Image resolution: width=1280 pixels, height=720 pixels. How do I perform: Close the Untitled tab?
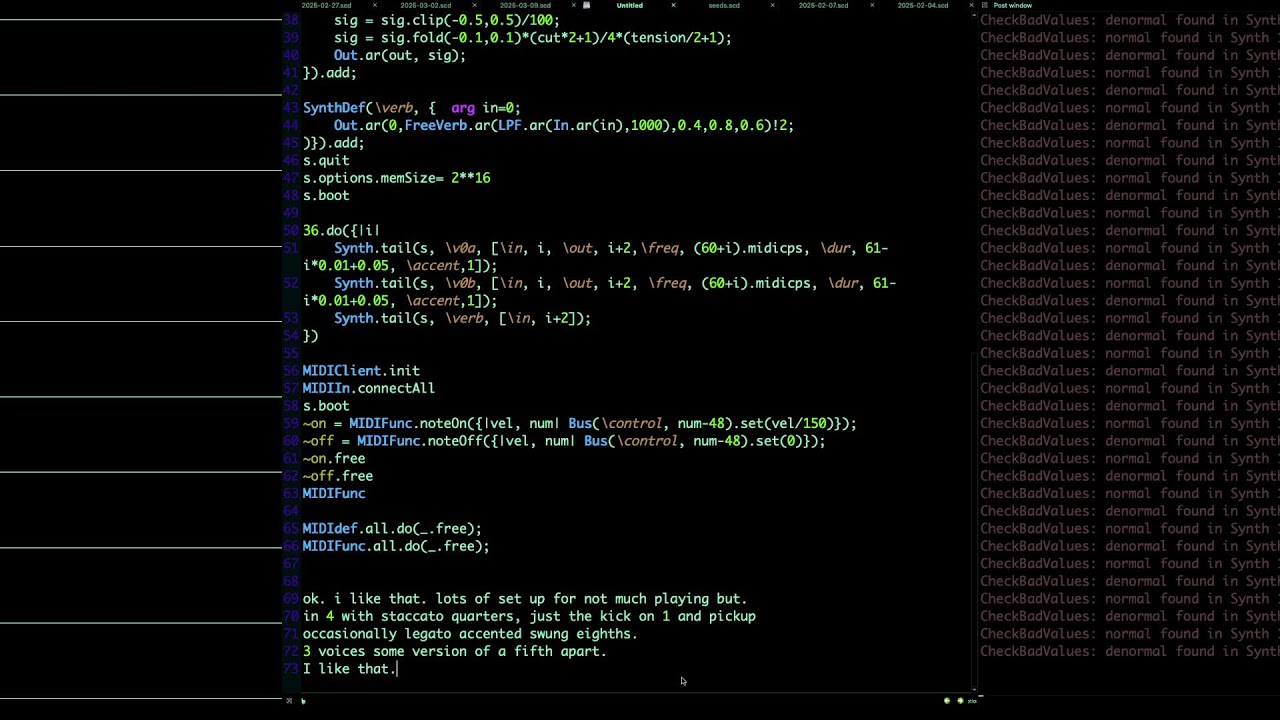pyautogui.click(x=673, y=5)
